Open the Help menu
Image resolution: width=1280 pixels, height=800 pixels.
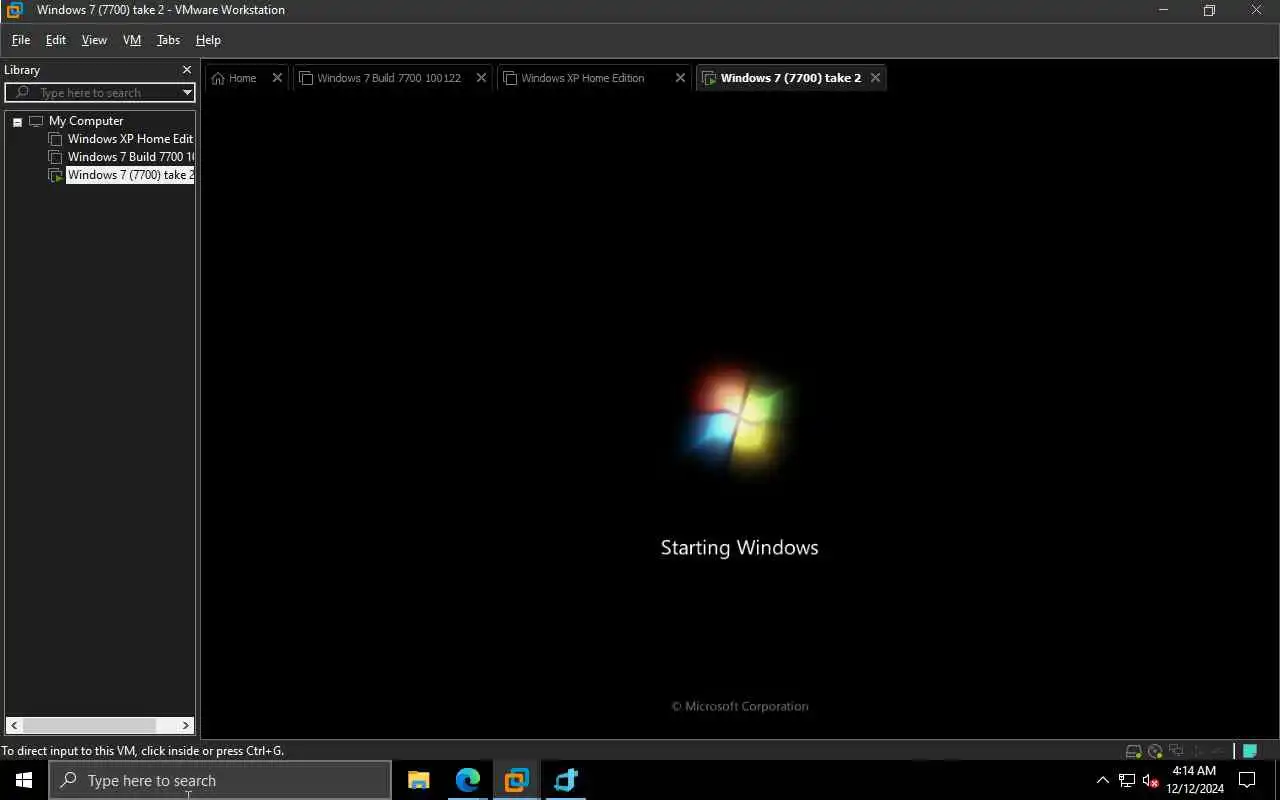pyautogui.click(x=208, y=40)
